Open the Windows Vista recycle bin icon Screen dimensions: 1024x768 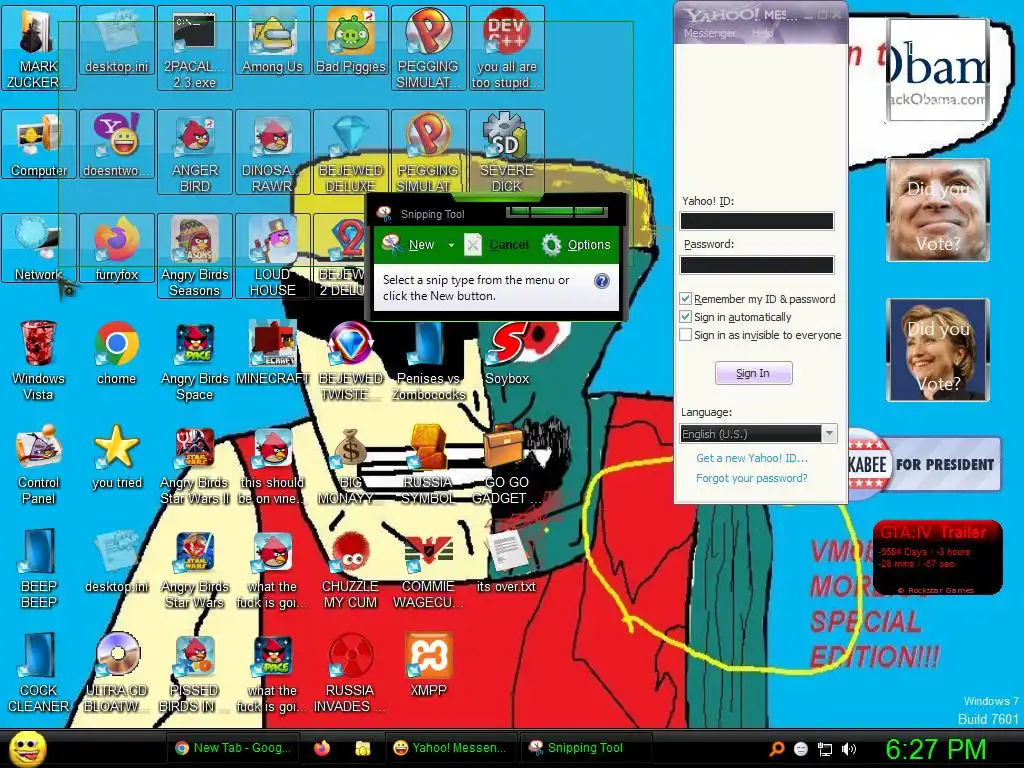click(39, 359)
